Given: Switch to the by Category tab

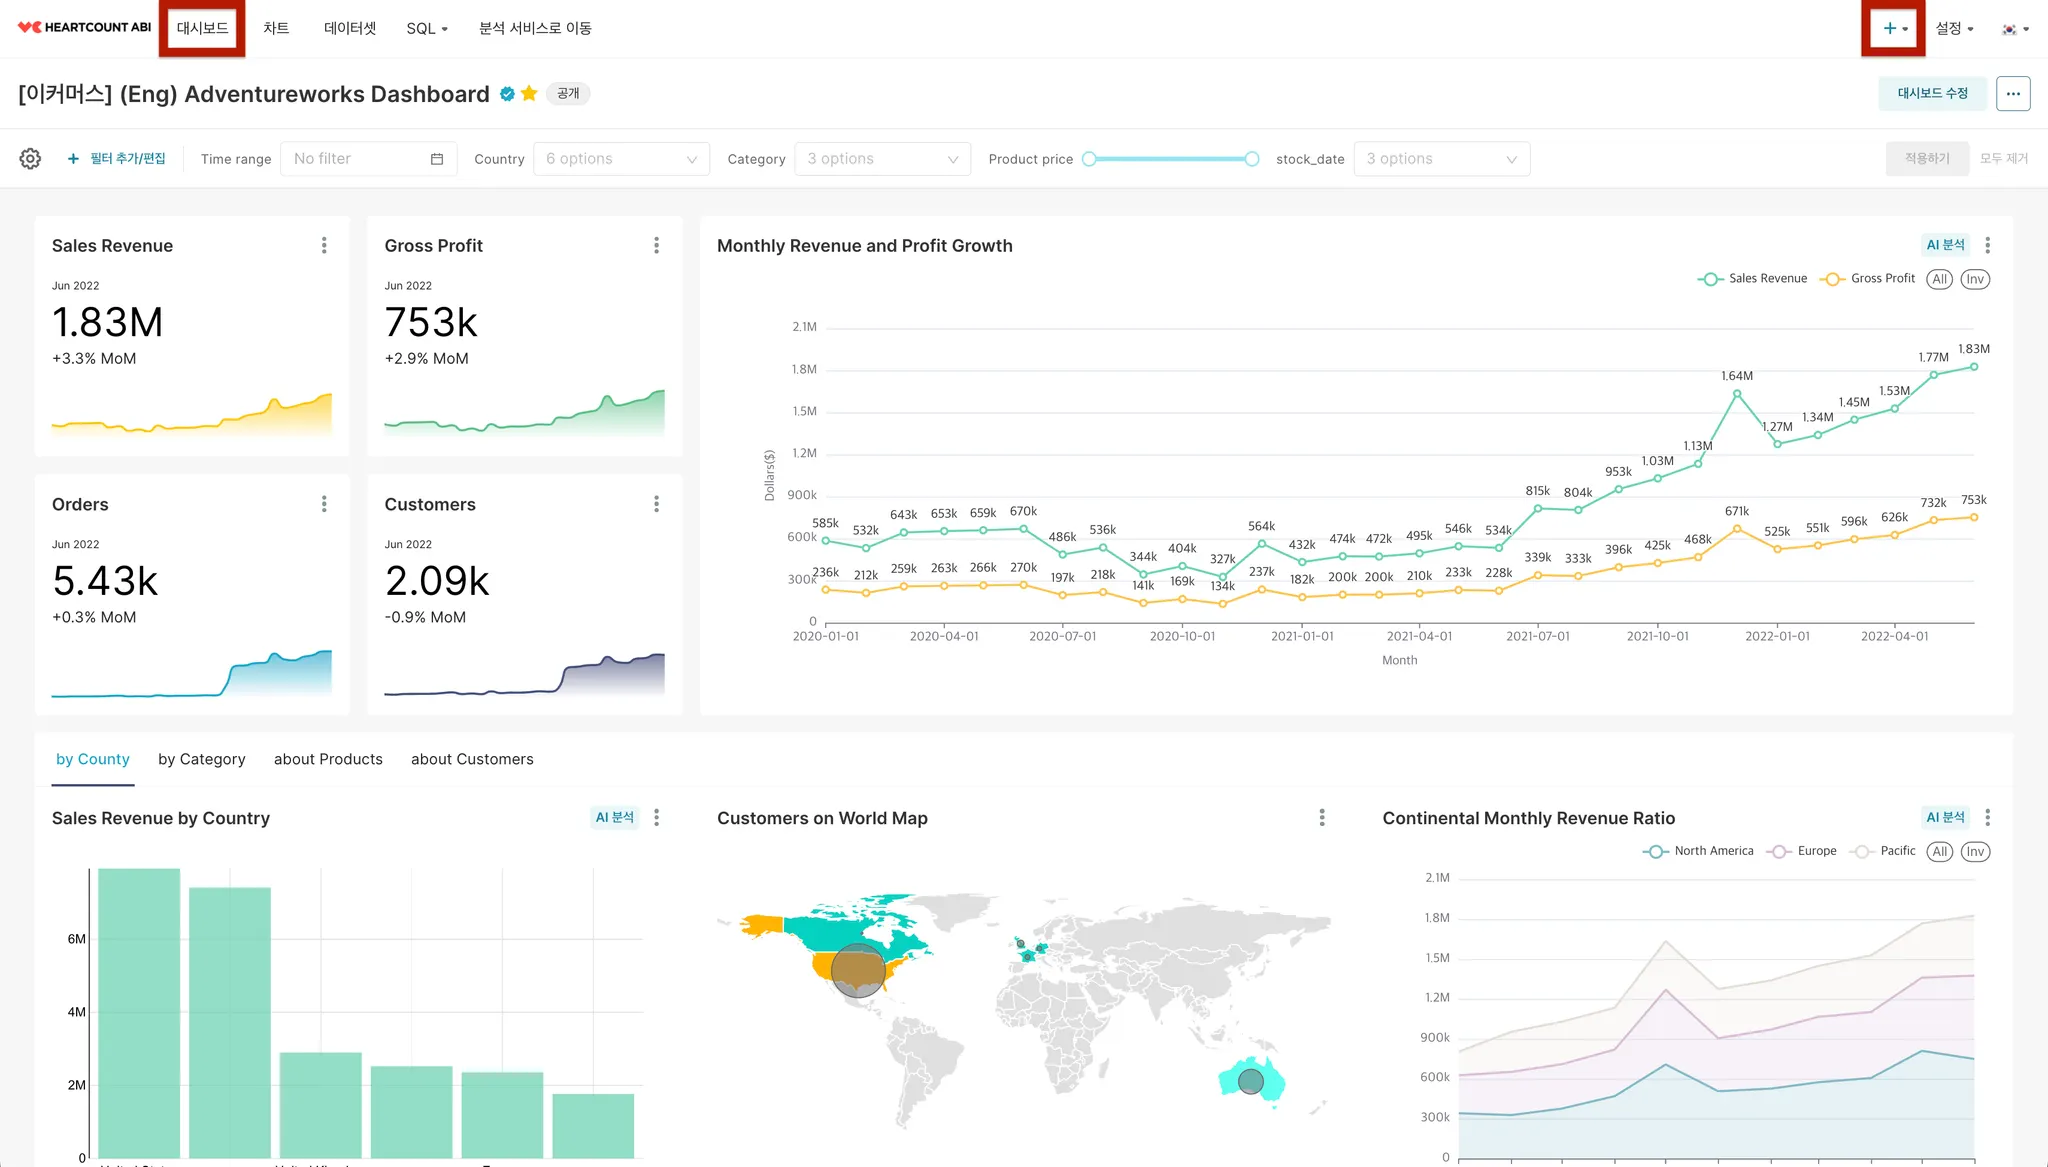Looking at the screenshot, I should pos(201,760).
